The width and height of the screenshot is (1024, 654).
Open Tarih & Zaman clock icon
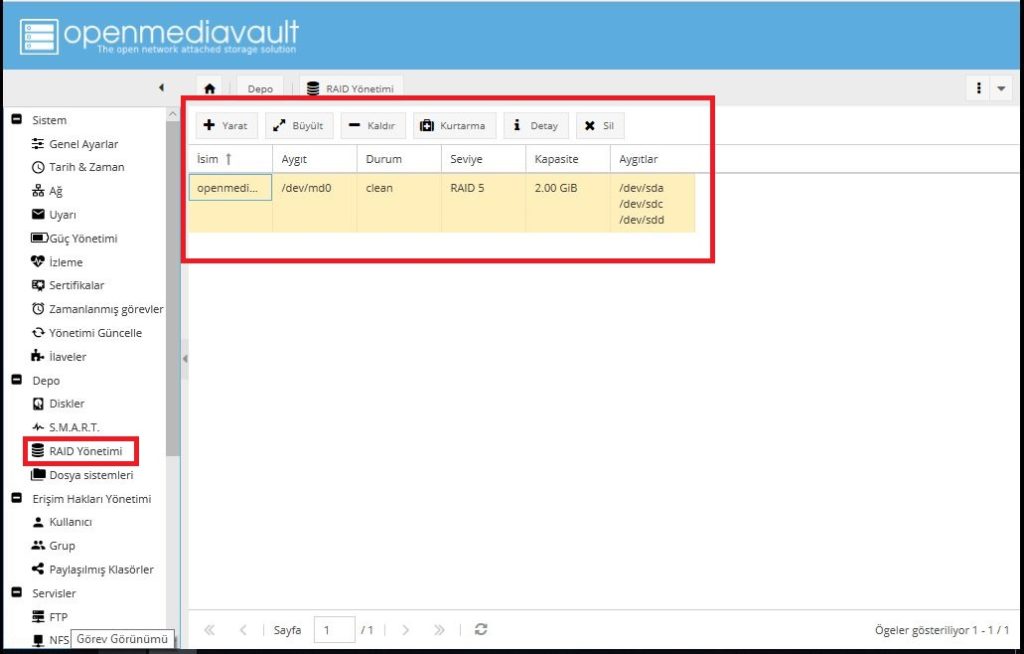38,167
